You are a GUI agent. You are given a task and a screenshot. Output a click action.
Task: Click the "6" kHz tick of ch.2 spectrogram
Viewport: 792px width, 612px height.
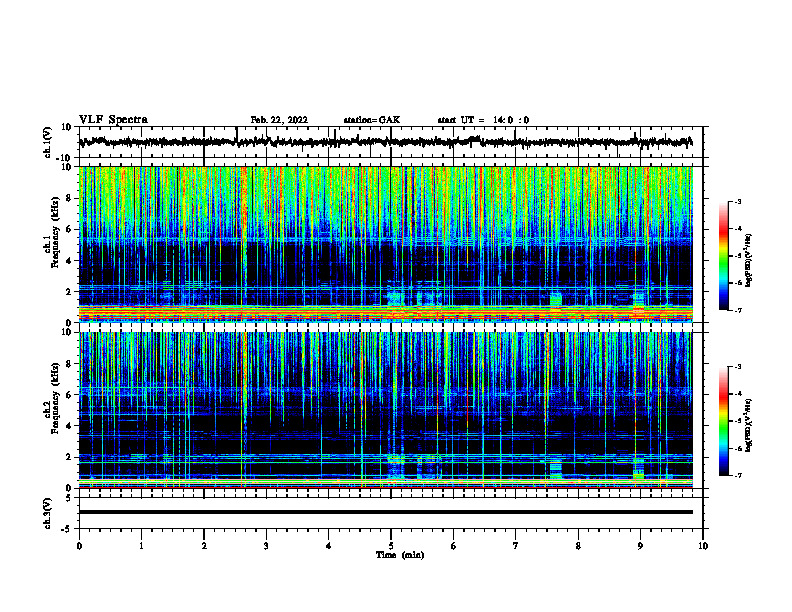point(69,395)
